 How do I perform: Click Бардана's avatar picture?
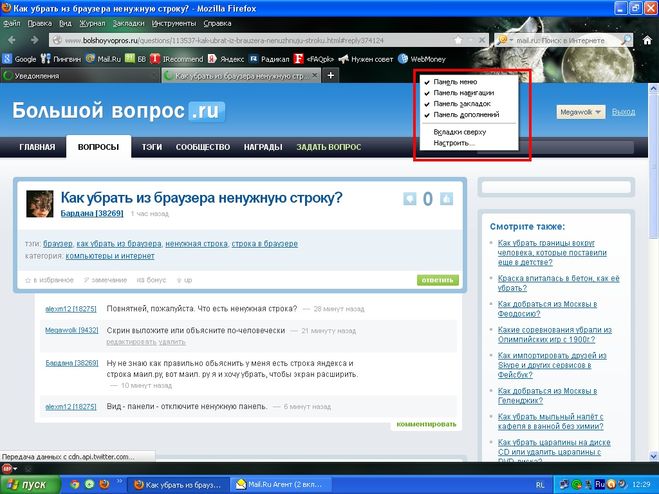[x=40, y=204]
